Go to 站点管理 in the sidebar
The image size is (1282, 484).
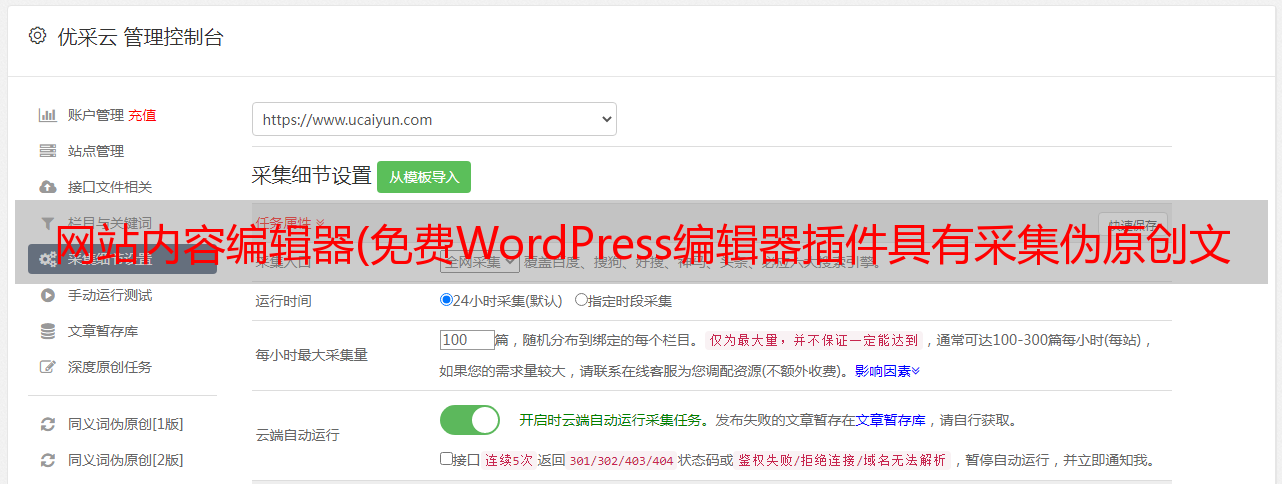tap(96, 151)
